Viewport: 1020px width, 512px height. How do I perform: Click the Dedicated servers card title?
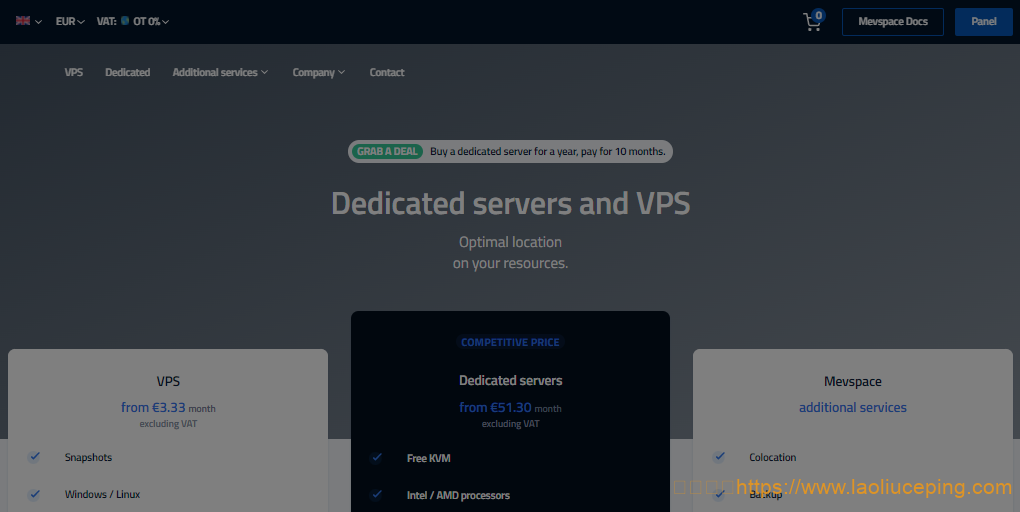[x=511, y=381]
